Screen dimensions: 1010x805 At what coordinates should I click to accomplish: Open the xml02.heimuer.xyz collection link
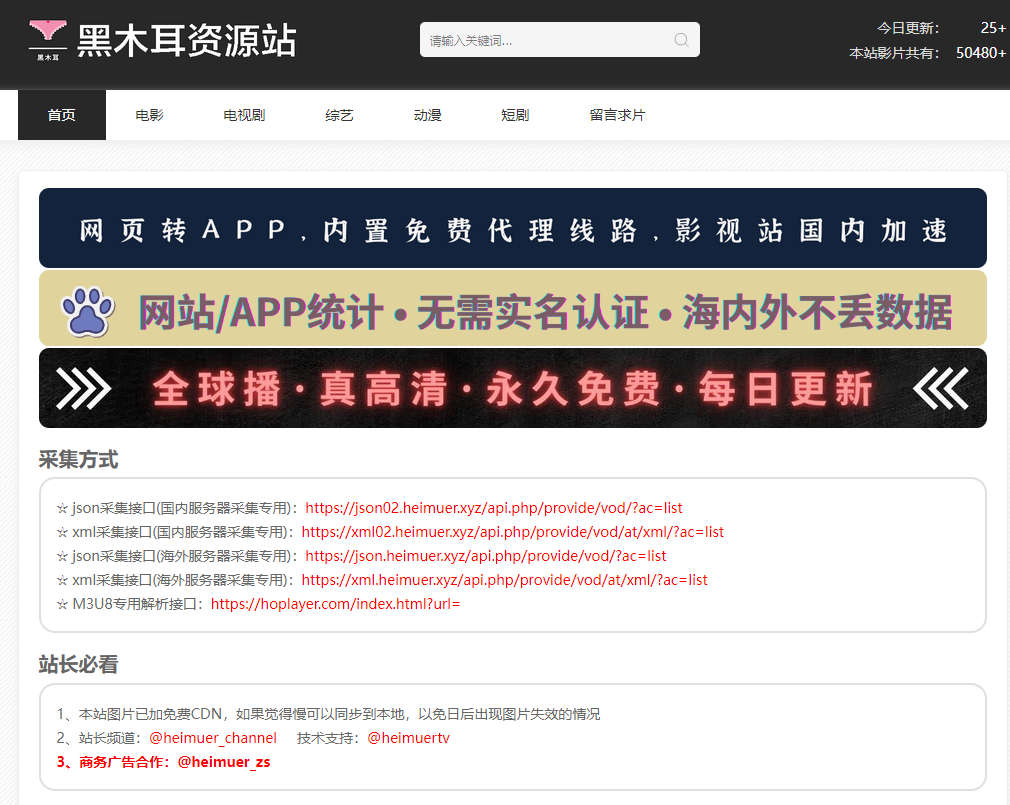513,532
